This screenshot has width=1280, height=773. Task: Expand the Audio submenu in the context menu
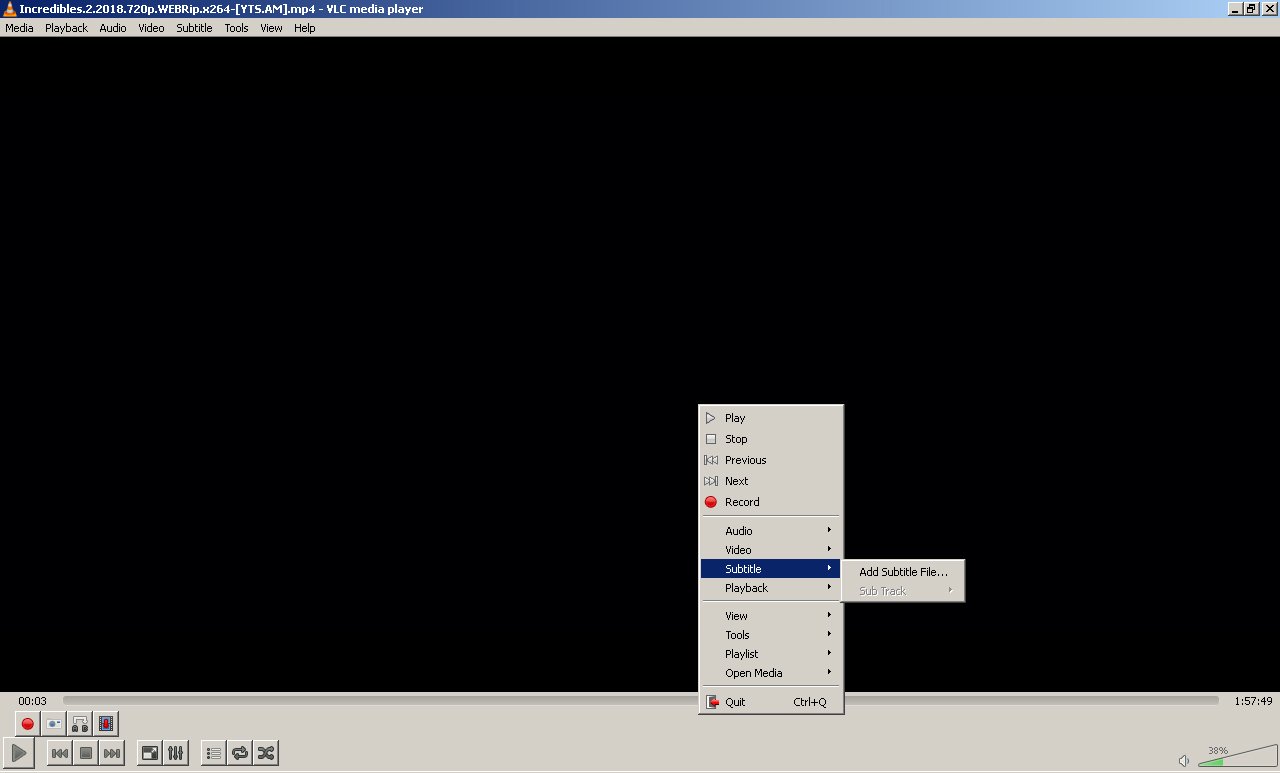pyautogui.click(x=770, y=531)
